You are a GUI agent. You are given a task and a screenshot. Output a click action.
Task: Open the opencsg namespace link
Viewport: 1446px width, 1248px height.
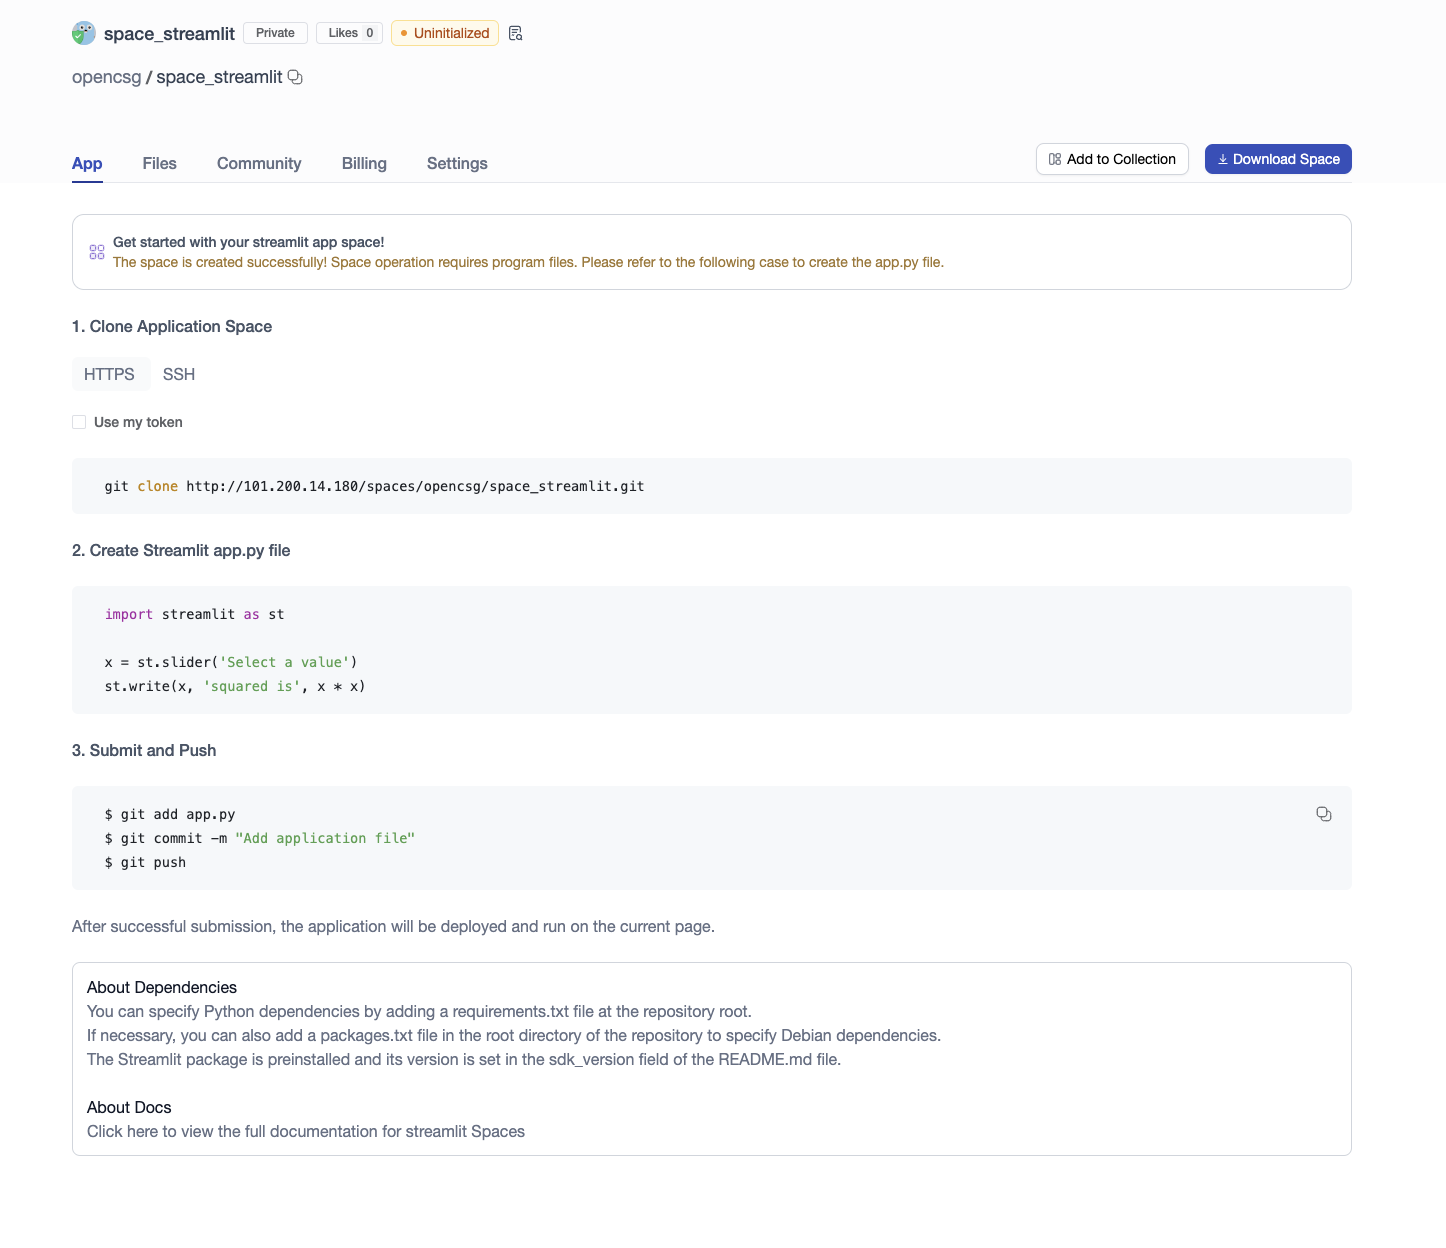pos(107,77)
